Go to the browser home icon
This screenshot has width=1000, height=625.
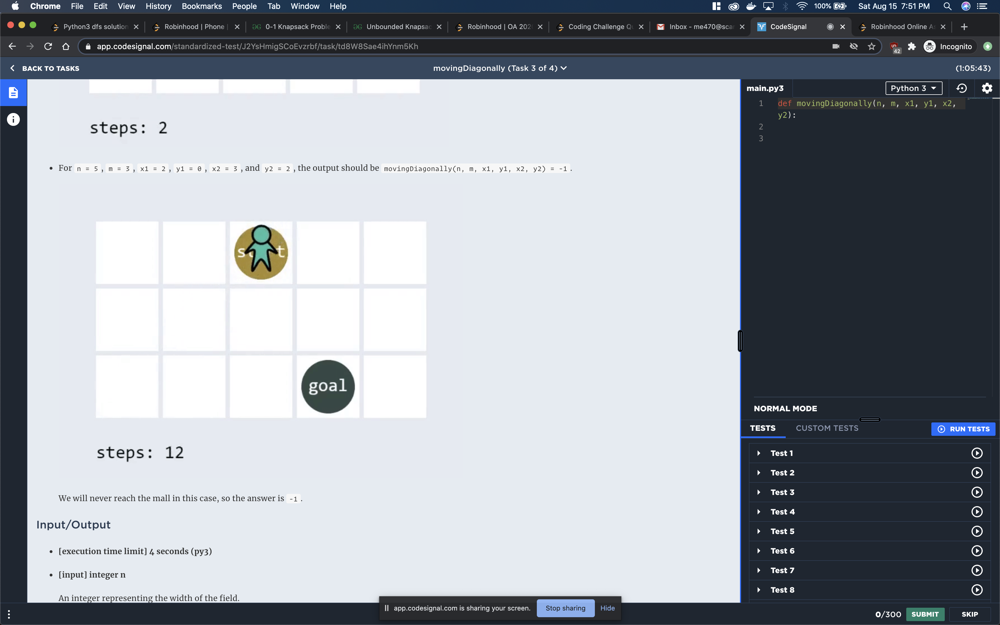[x=66, y=46]
